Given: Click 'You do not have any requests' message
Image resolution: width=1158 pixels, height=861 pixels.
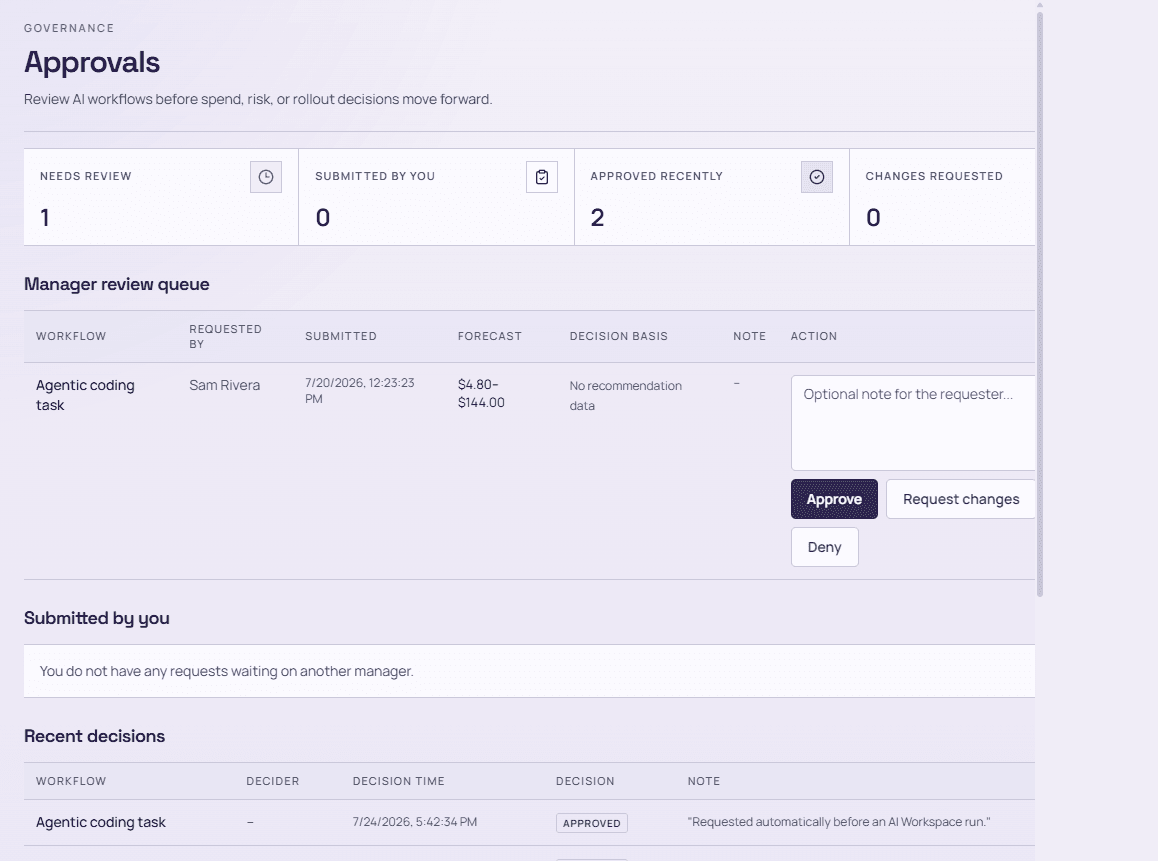Looking at the screenshot, I should point(227,671).
